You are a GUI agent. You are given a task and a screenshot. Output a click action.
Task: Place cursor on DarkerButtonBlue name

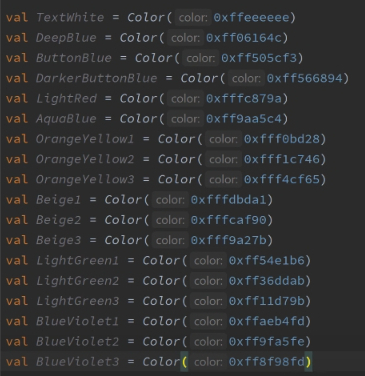96,78
